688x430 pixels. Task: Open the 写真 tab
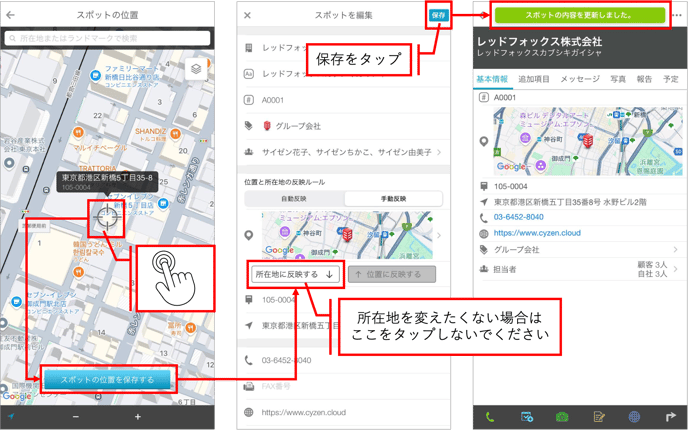[x=618, y=79]
